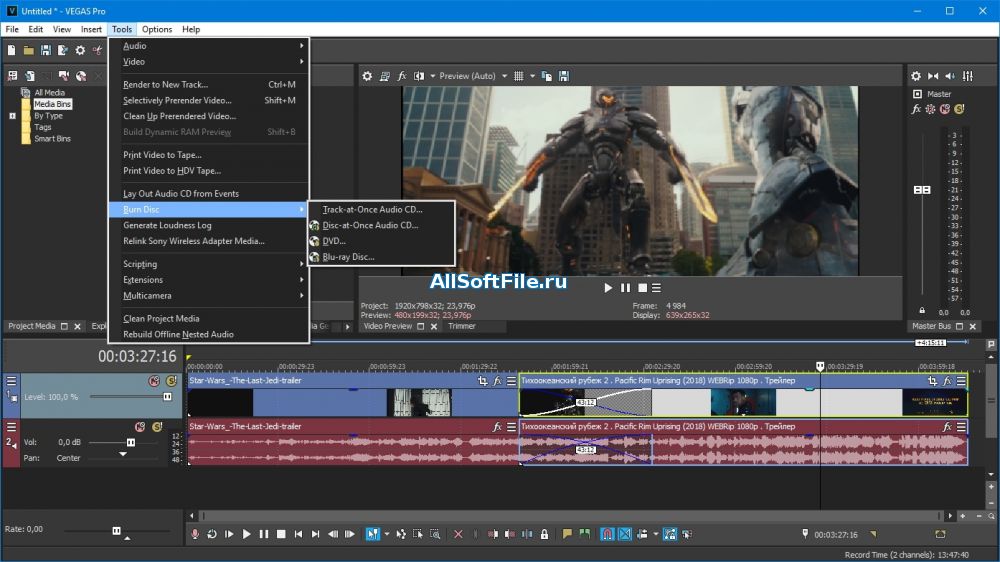
Task: Choose DVD from Burn Disc submenu
Action: pos(381,241)
